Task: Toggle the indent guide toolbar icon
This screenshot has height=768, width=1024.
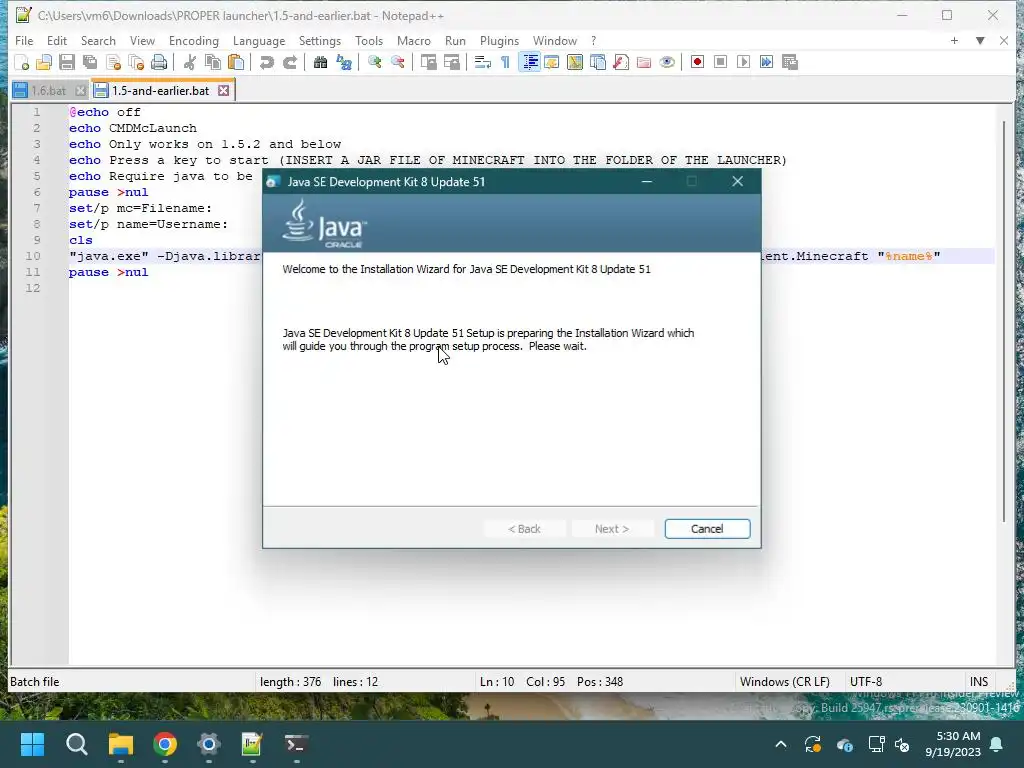Action: [x=530, y=62]
